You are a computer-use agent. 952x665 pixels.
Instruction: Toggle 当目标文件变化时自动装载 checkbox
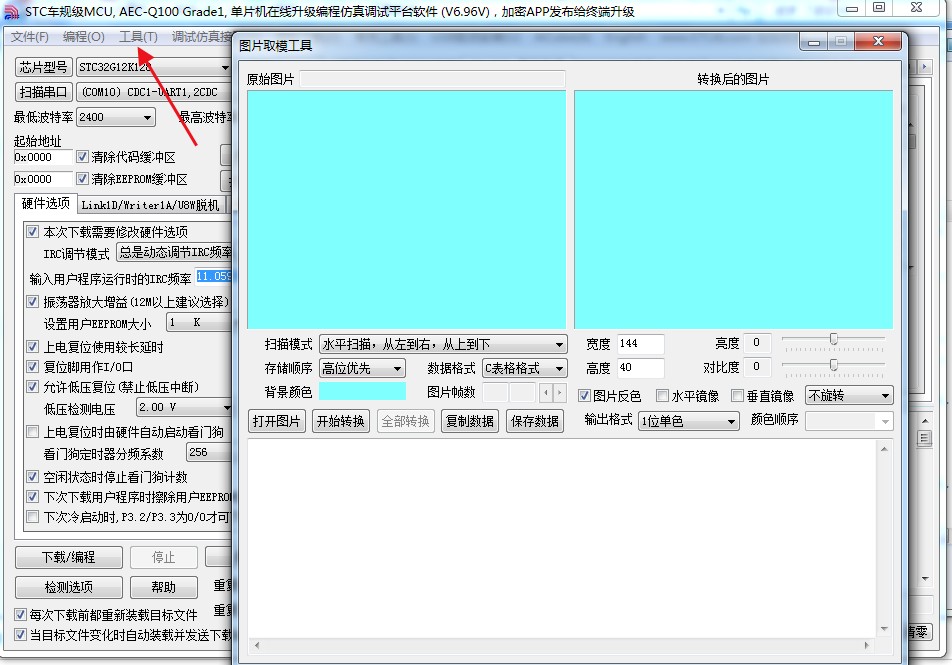coord(20,635)
